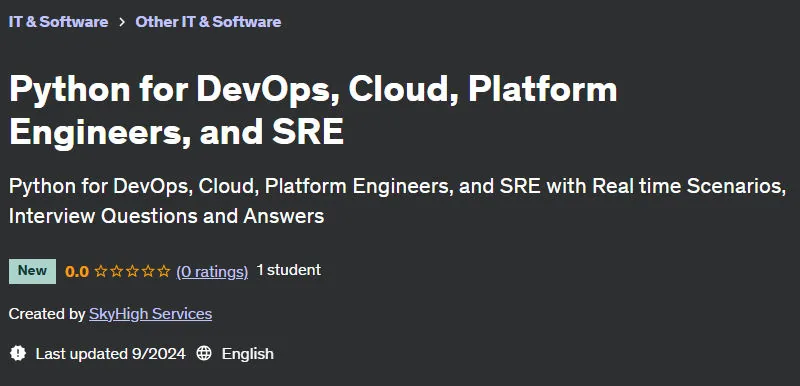The width and height of the screenshot is (800, 386).
Task: Click the globe language icon
Action: tap(204, 353)
